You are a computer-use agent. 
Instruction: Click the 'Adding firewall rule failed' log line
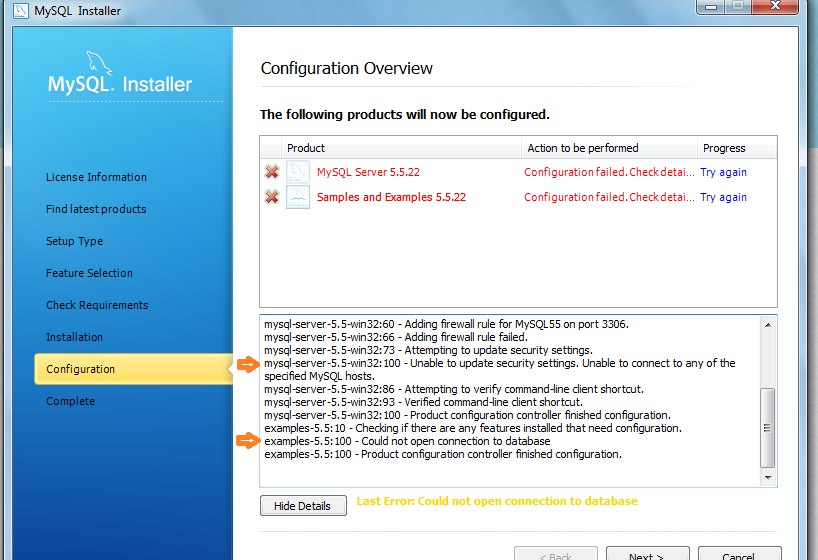(x=396, y=337)
